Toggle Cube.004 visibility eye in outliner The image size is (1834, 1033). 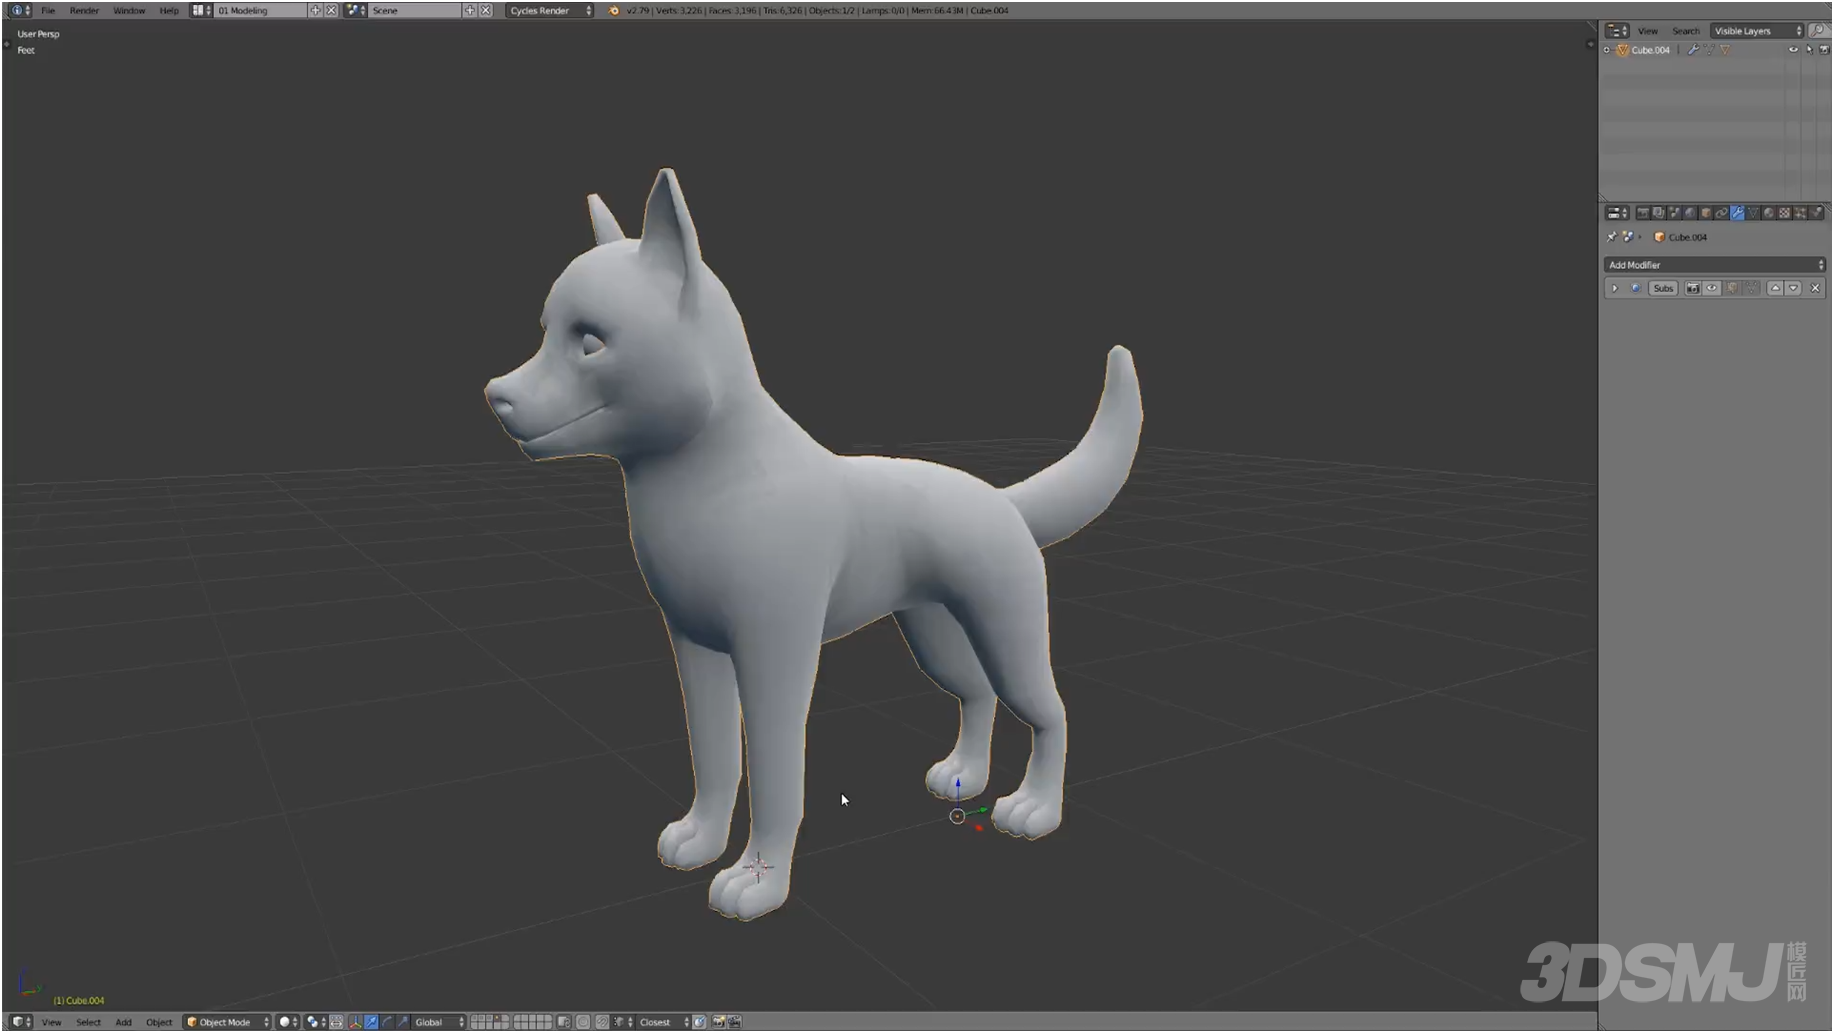click(x=1793, y=50)
